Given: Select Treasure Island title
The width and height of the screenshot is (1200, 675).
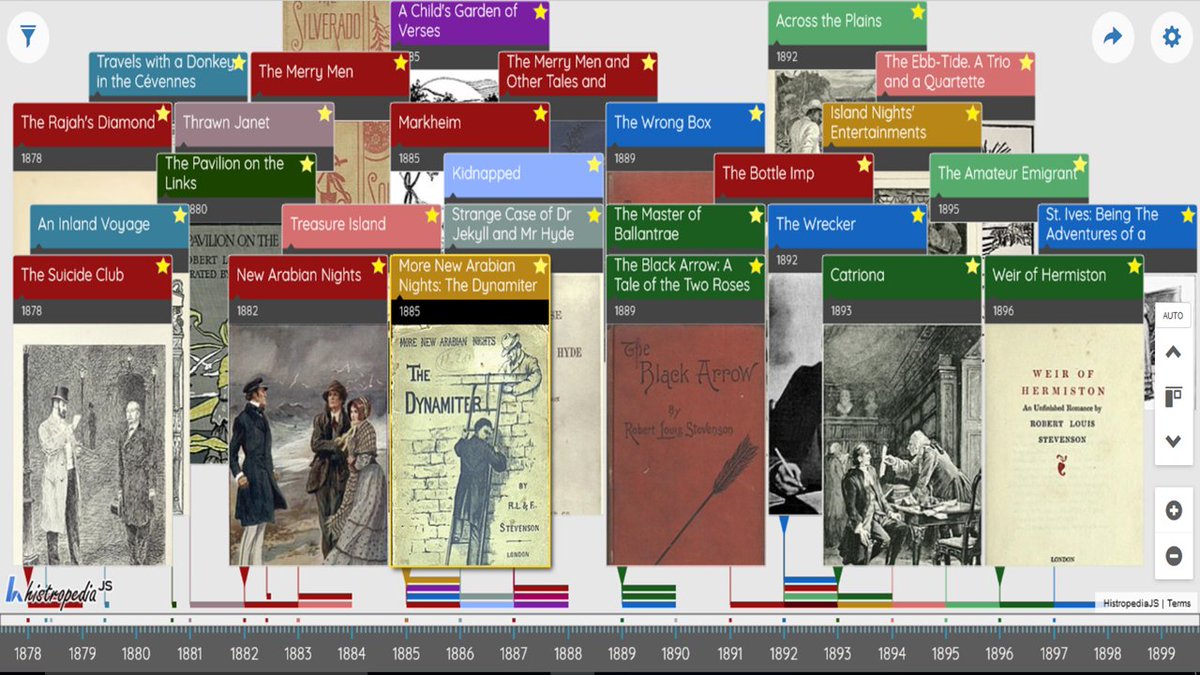Looking at the screenshot, I should (338, 224).
